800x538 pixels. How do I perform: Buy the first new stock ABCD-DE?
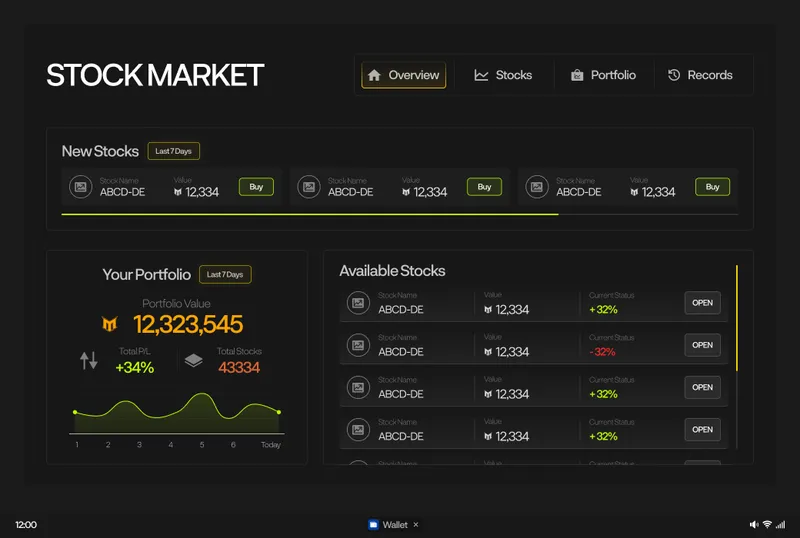pyautogui.click(x=256, y=187)
